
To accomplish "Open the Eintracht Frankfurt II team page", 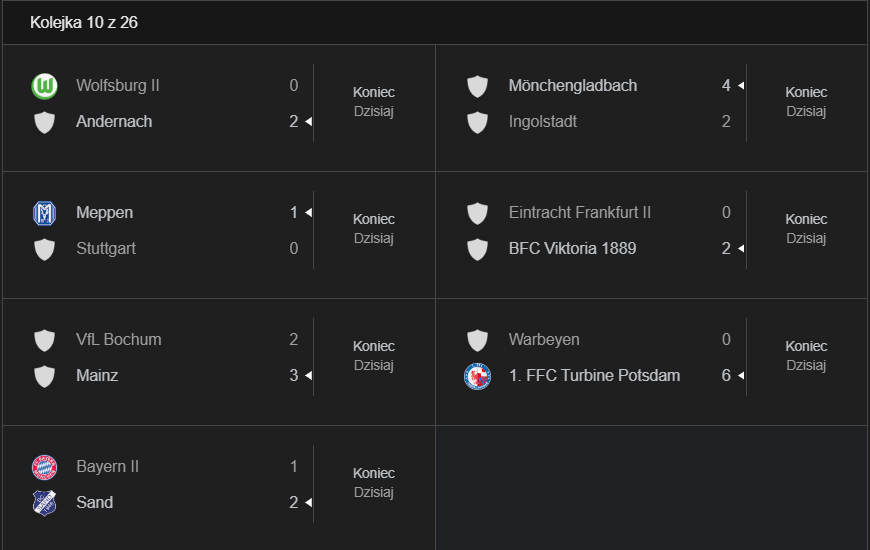I will pyautogui.click(x=579, y=213).
